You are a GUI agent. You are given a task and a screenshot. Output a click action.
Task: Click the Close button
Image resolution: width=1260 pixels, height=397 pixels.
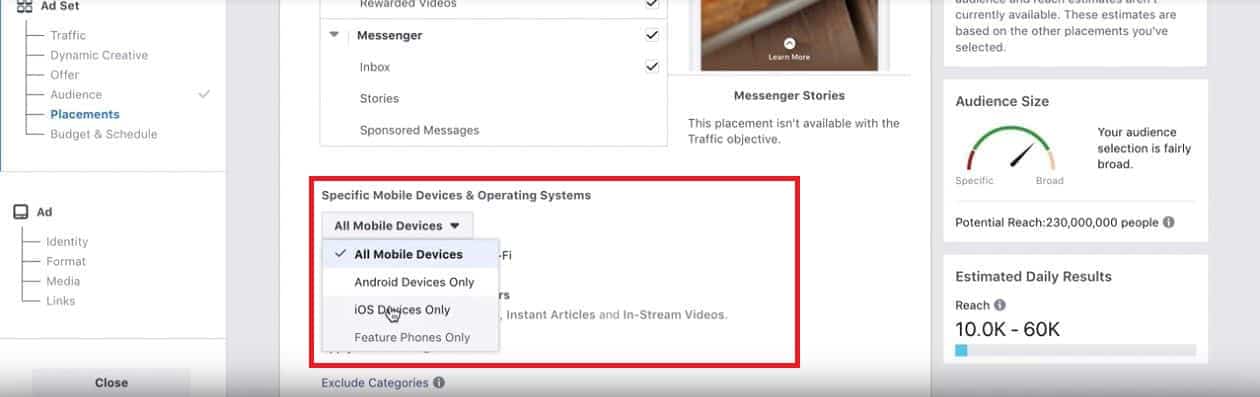(x=111, y=383)
